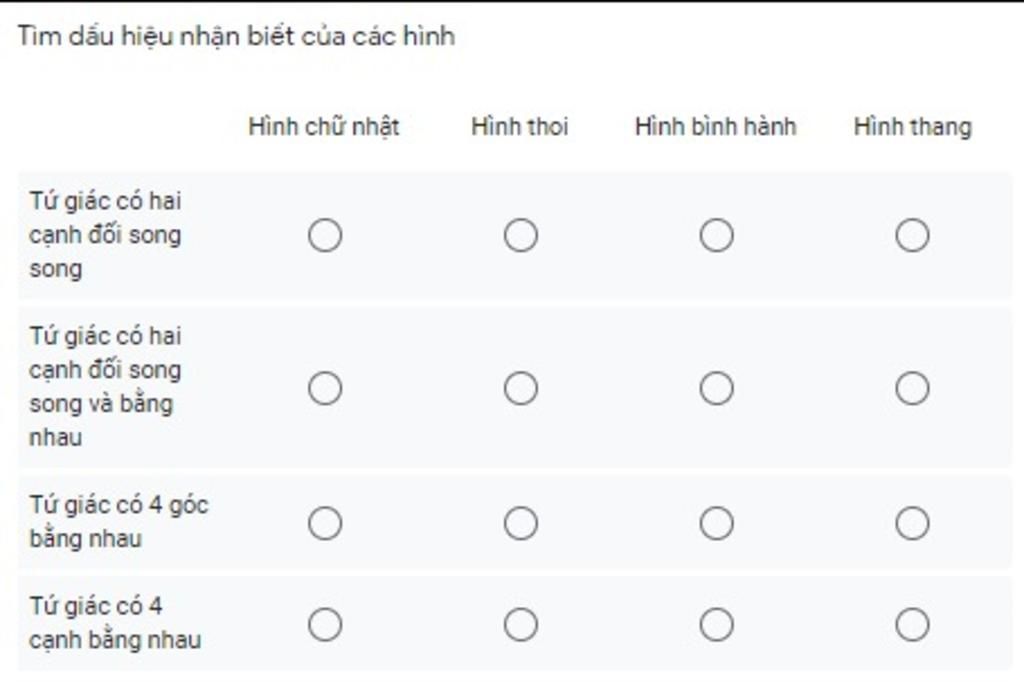Click the 'Hình chữ nhật' column header

tap(324, 127)
